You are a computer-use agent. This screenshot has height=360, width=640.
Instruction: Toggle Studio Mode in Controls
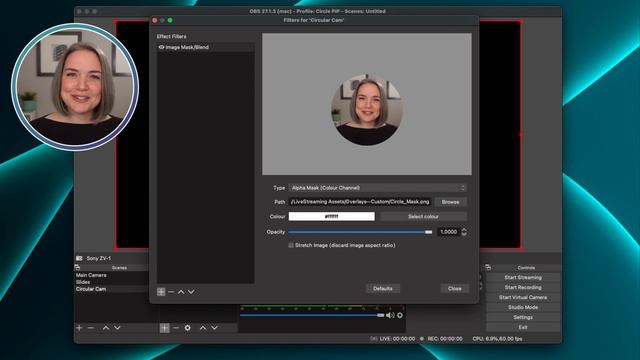click(x=523, y=307)
